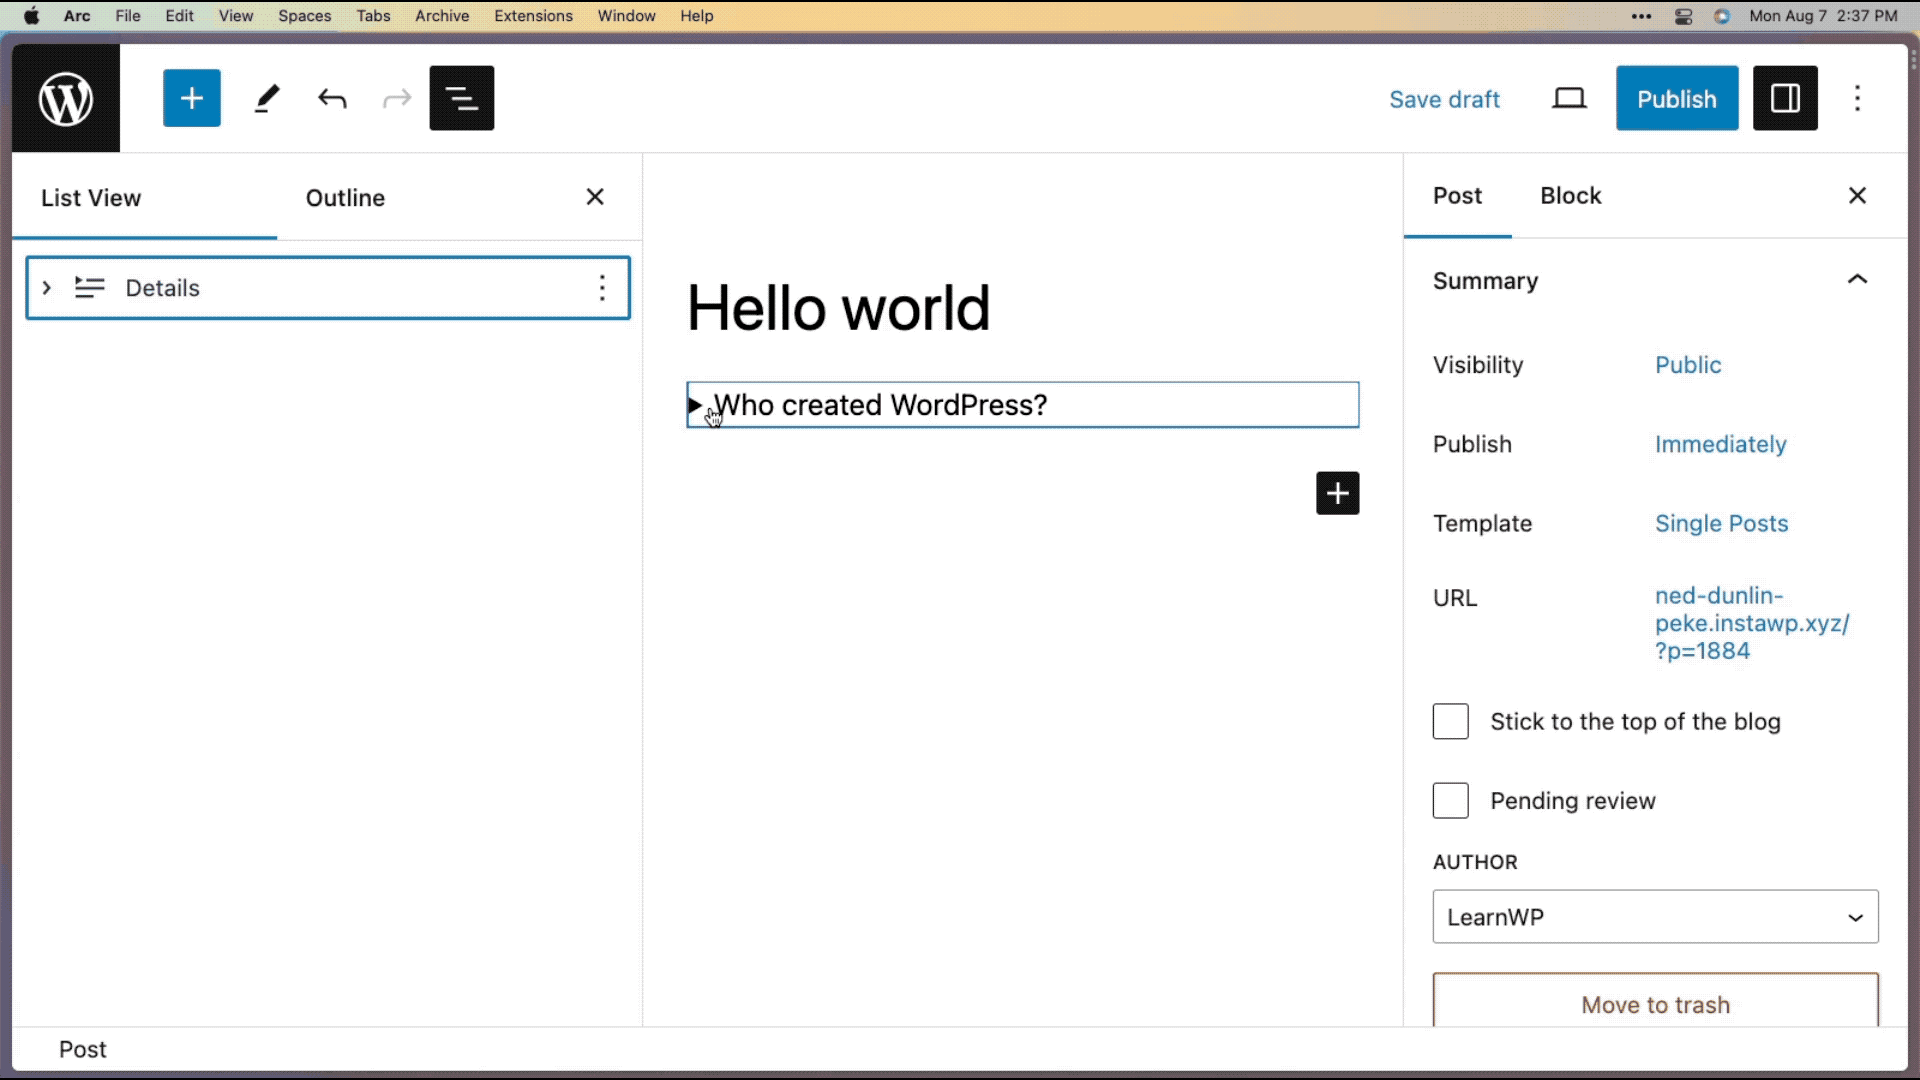Switch to the Outline tab
This screenshot has width=1920, height=1080.
pyautogui.click(x=345, y=198)
